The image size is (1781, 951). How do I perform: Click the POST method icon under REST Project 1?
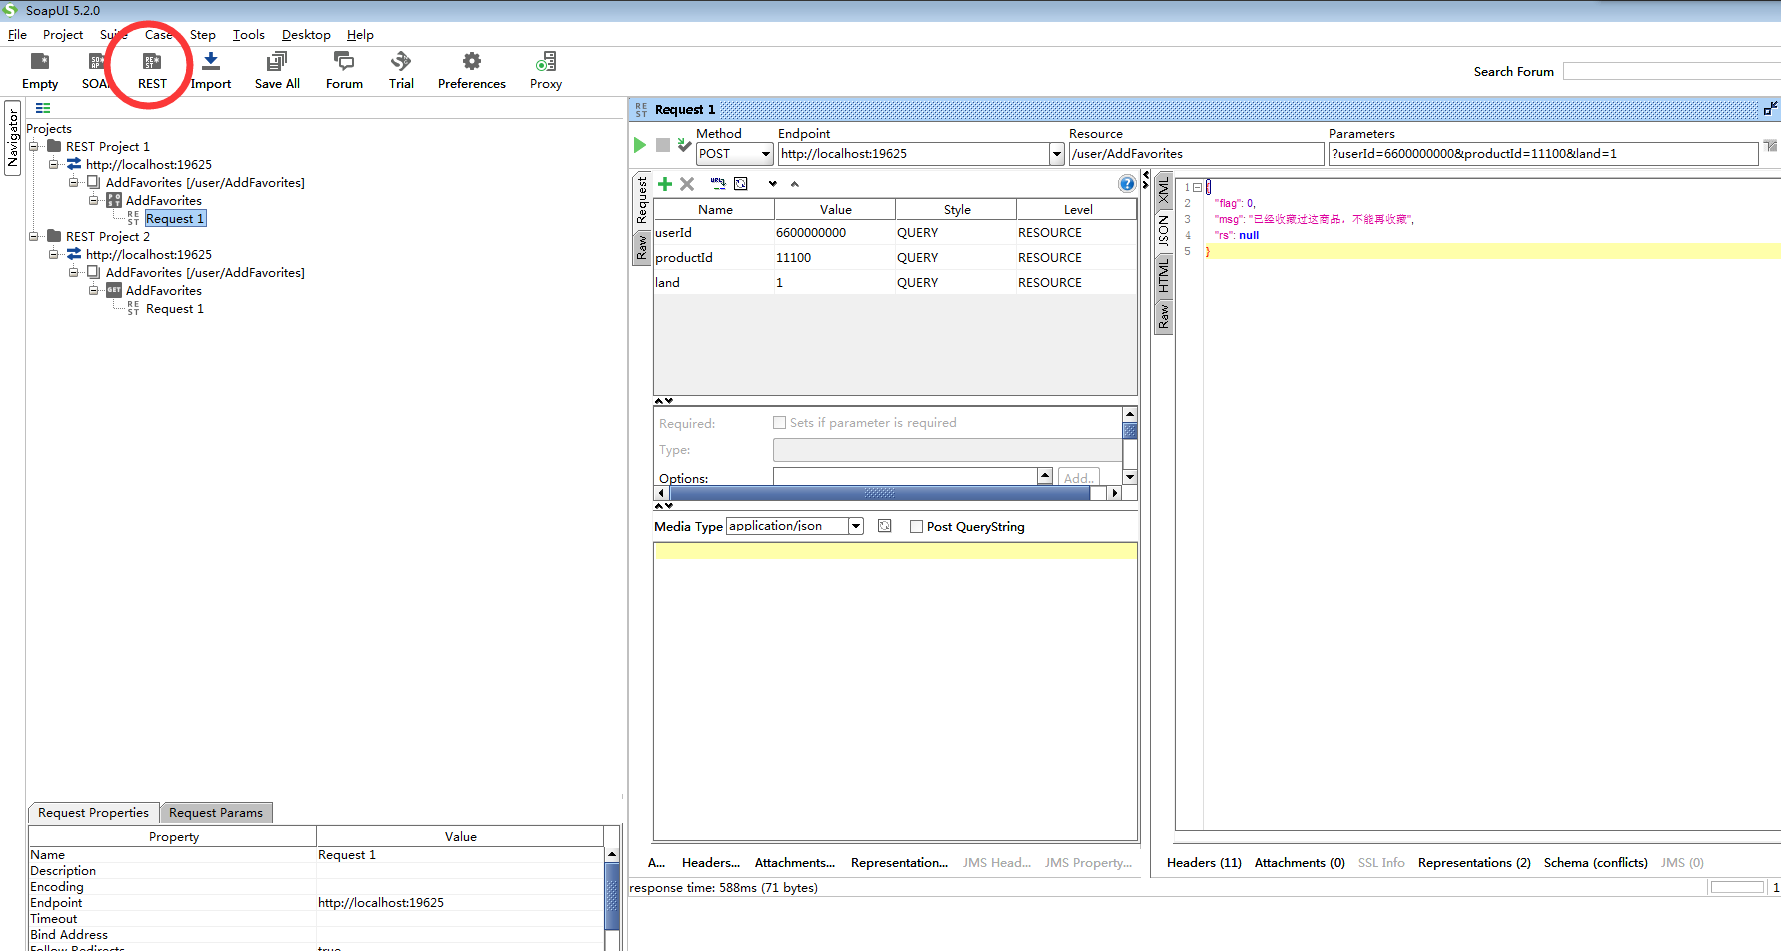[114, 200]
